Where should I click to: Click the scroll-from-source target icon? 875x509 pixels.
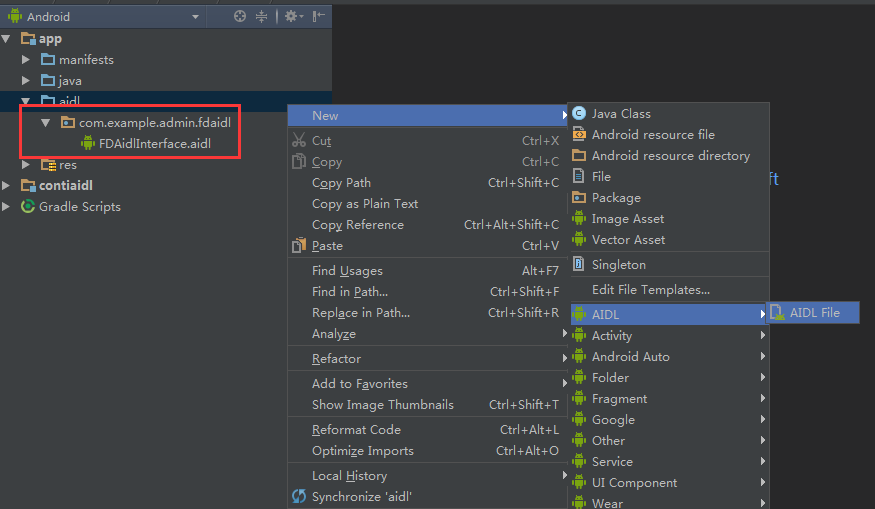[x=240, y=16]
